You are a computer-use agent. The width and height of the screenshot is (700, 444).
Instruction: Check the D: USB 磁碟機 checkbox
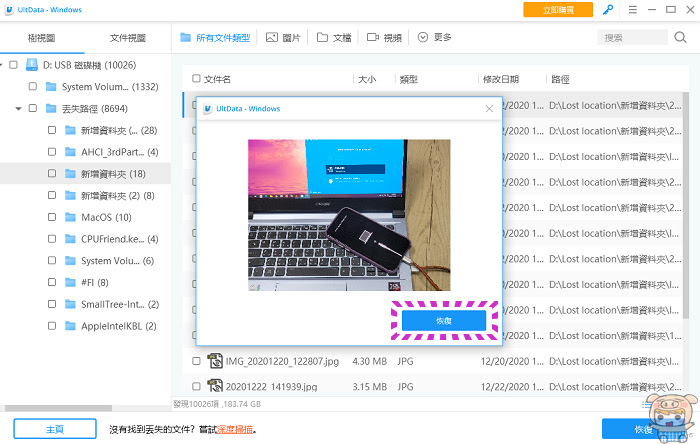tap(13, 65)
